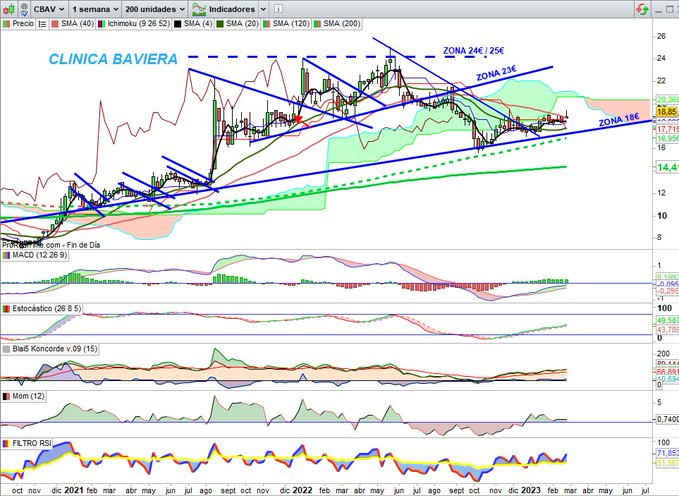Click the green 14,4 price axis tag
The height and width of the screenshot is (496, 679).
(x=667, y=167)
